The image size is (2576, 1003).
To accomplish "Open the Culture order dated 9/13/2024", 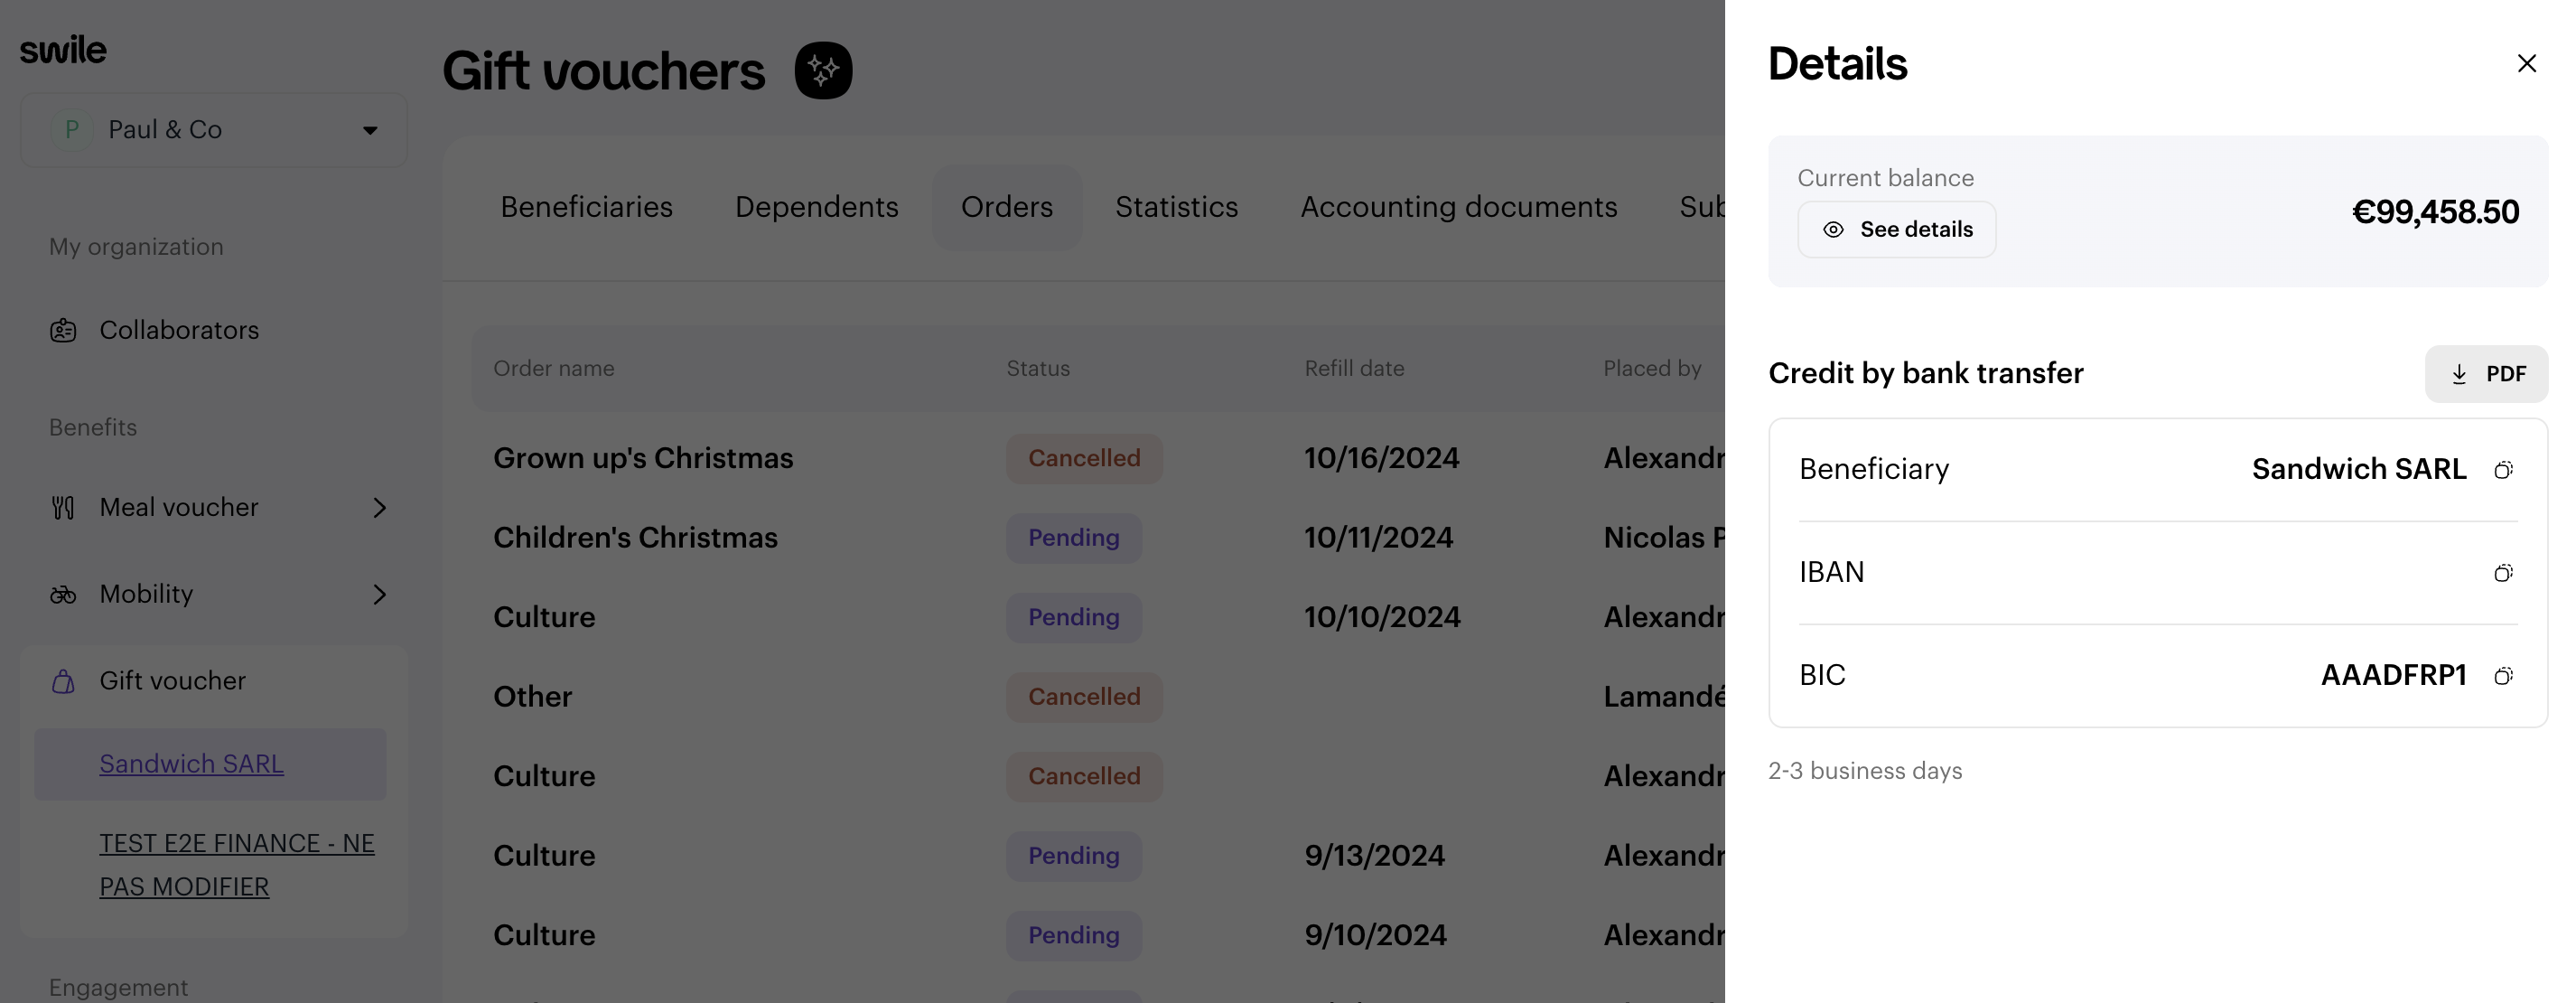I will tap(544, 856).
